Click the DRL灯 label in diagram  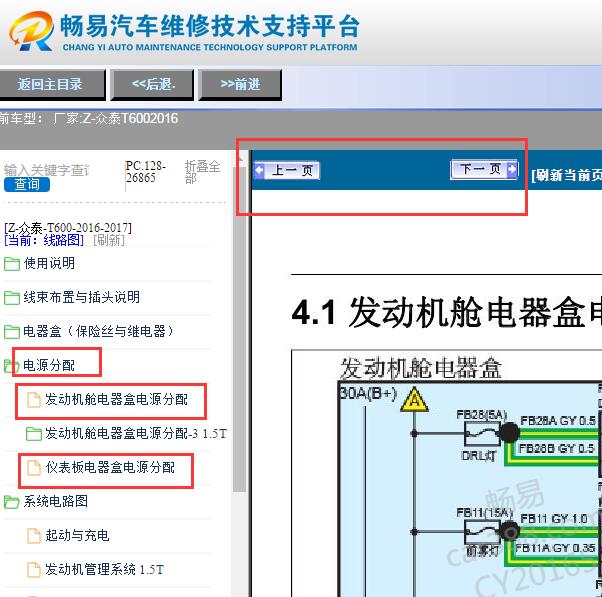tap(479, 456)
